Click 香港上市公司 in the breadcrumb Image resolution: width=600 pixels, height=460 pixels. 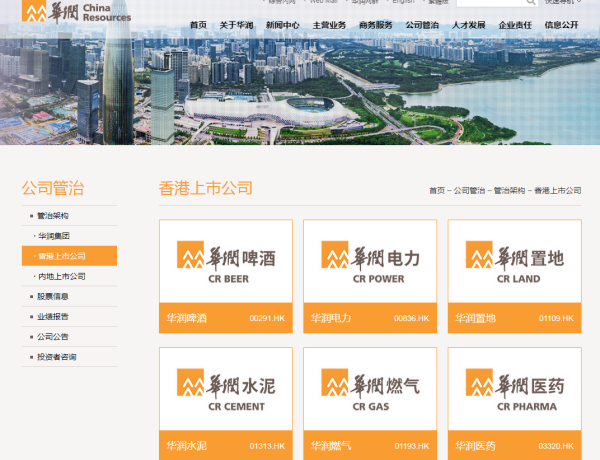[x=558, y=191]
